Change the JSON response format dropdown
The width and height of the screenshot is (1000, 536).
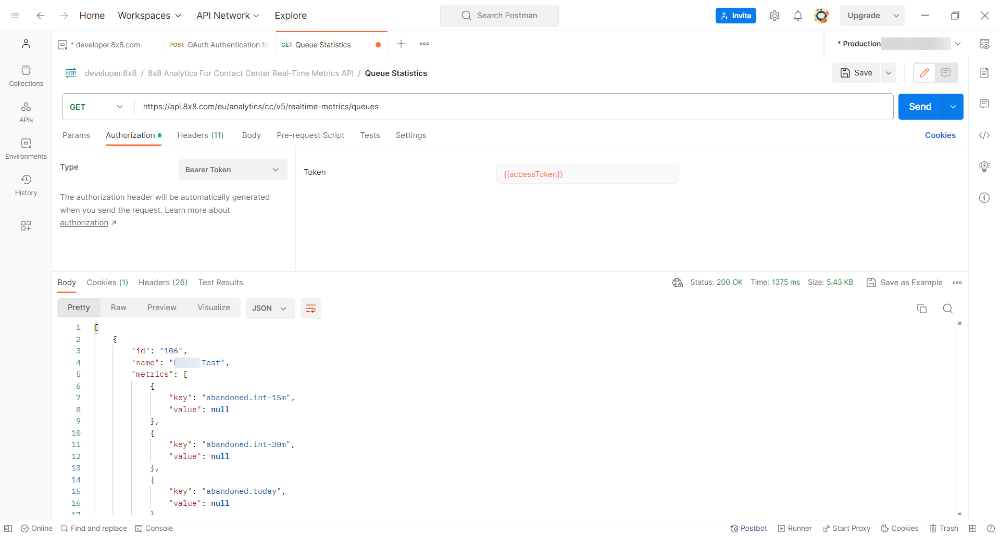tap(270, 308)
